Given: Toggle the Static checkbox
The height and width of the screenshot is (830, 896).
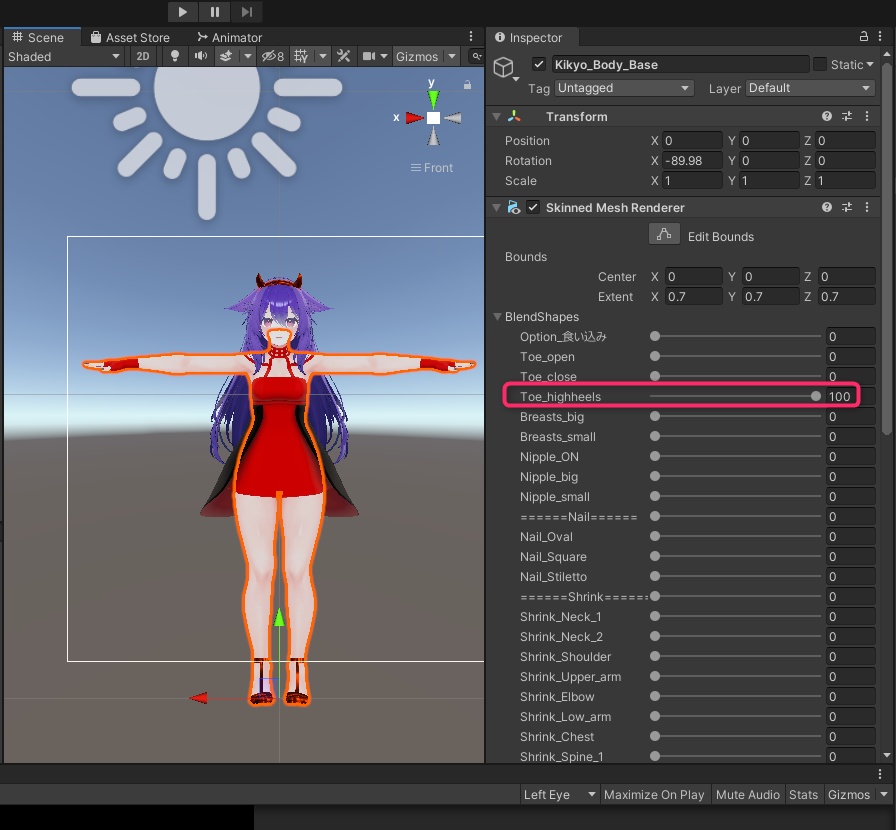Looking at the screenshot, I should click(820, 64).
